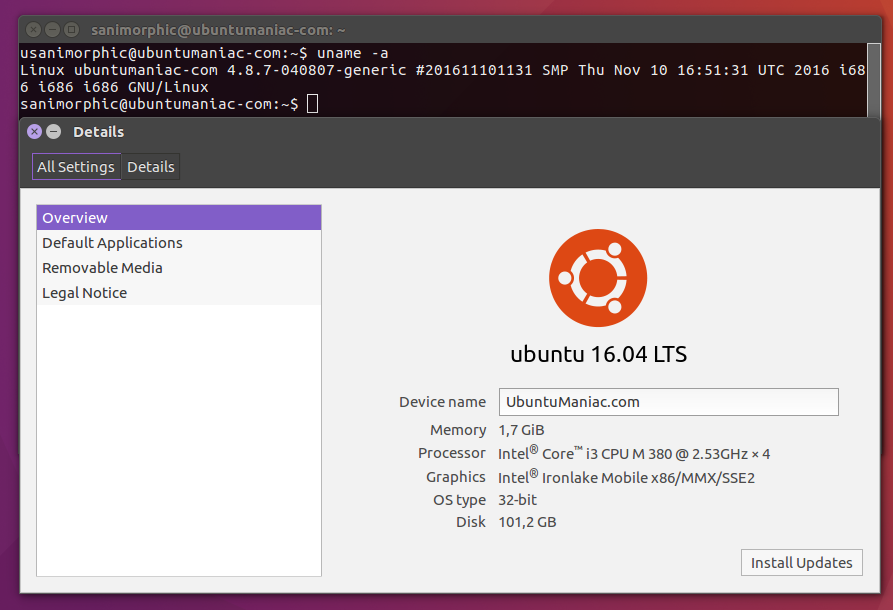Maximize the terminal window
The height and width of the screenshot is (610, 893).
click(x=71, y=29)
